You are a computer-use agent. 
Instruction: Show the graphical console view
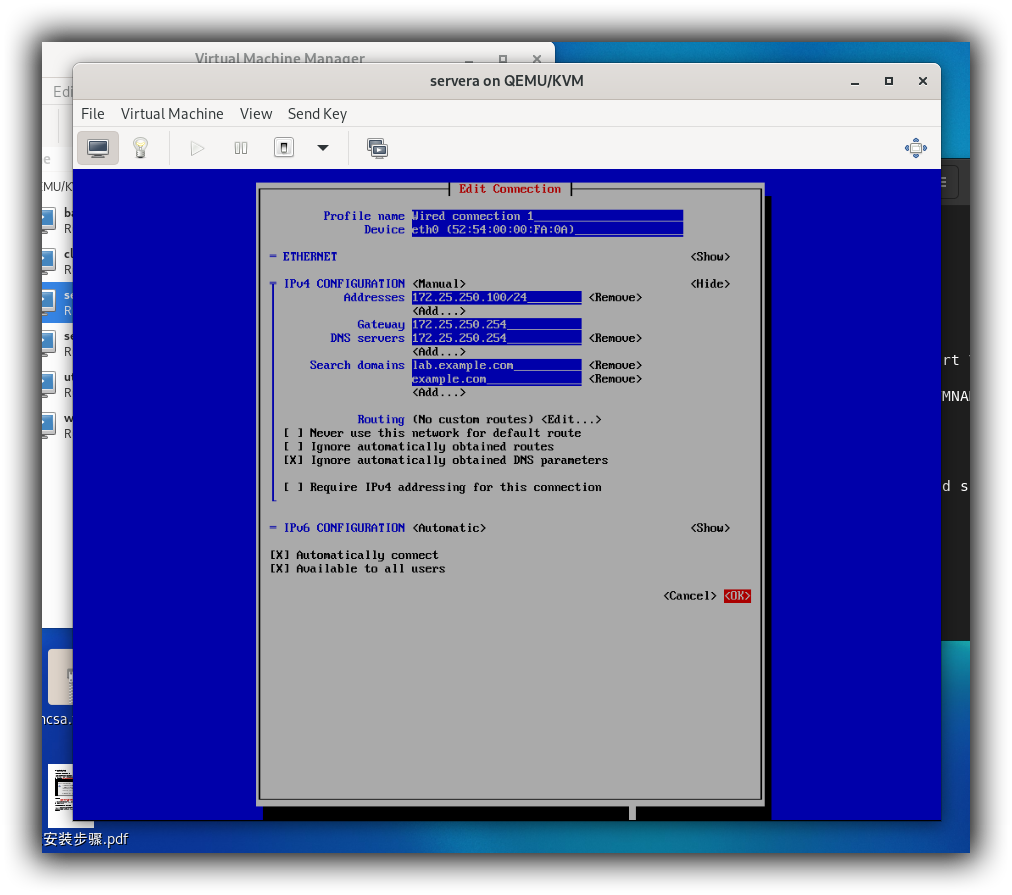(98, 148)
